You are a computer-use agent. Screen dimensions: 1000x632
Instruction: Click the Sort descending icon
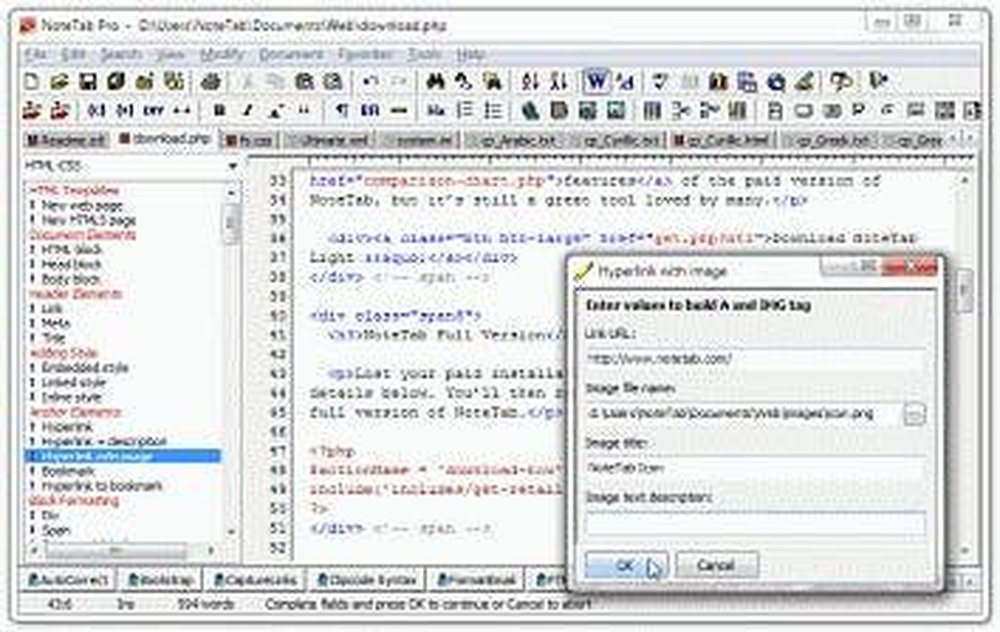pyautogui.click(x=559, y=82)
